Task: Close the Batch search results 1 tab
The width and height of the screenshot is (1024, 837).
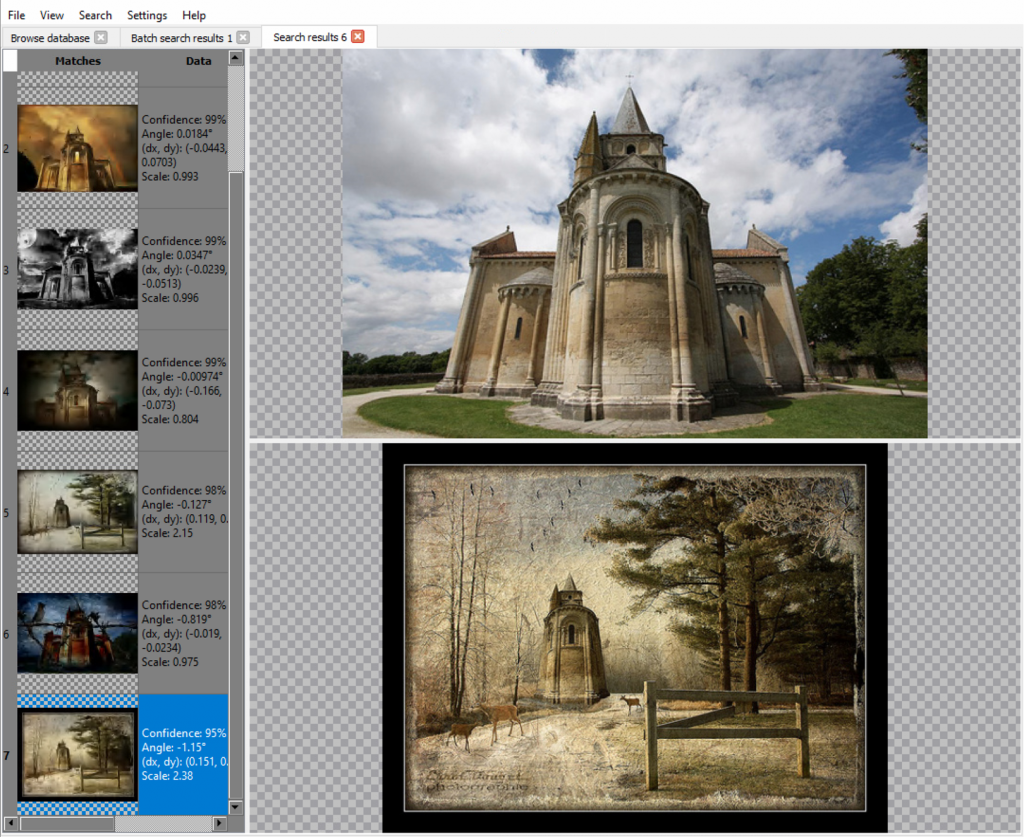Action: click(x=243, y=38)
